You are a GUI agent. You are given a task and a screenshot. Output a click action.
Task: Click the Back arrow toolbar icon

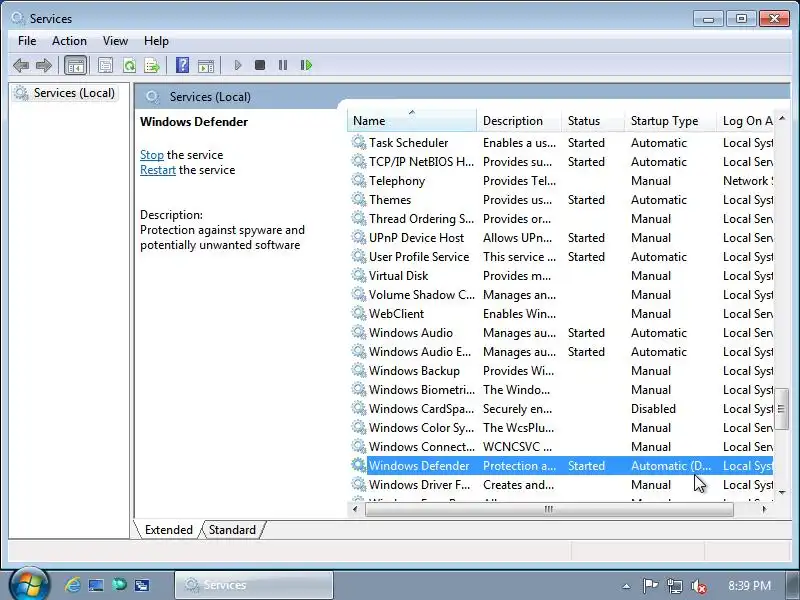(21, 65)
